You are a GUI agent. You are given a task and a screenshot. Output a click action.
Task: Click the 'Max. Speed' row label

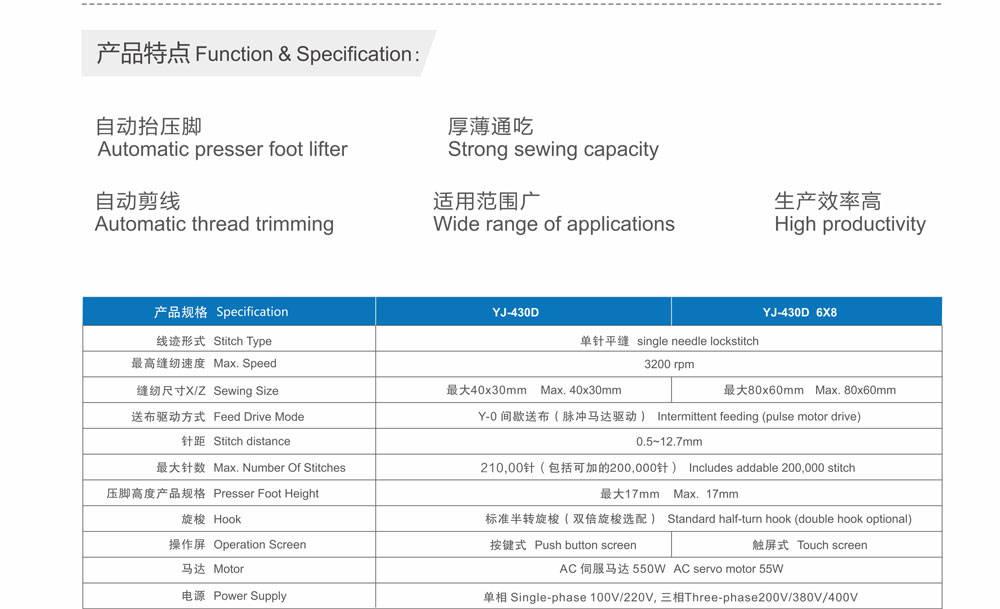pyautogui.click(x=245, y=363)
